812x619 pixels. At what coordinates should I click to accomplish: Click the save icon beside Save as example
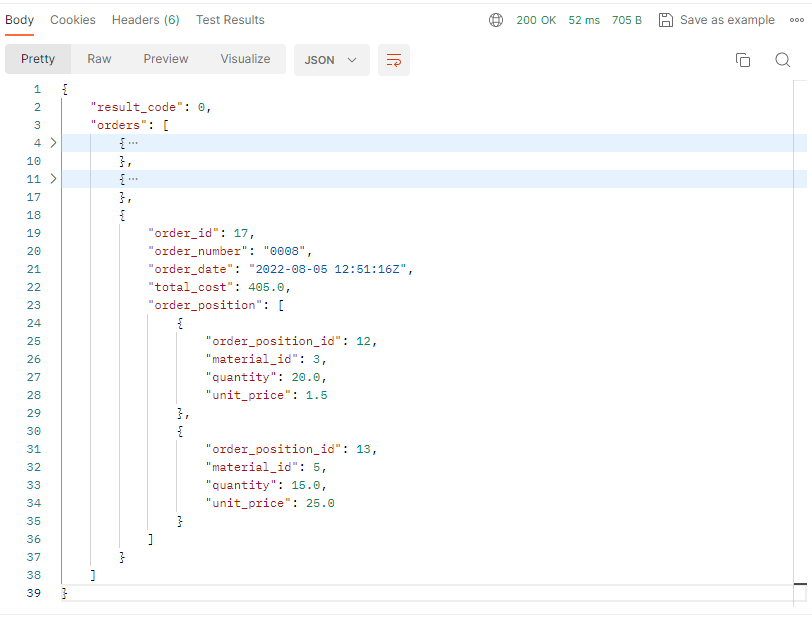tap(666, 20)
